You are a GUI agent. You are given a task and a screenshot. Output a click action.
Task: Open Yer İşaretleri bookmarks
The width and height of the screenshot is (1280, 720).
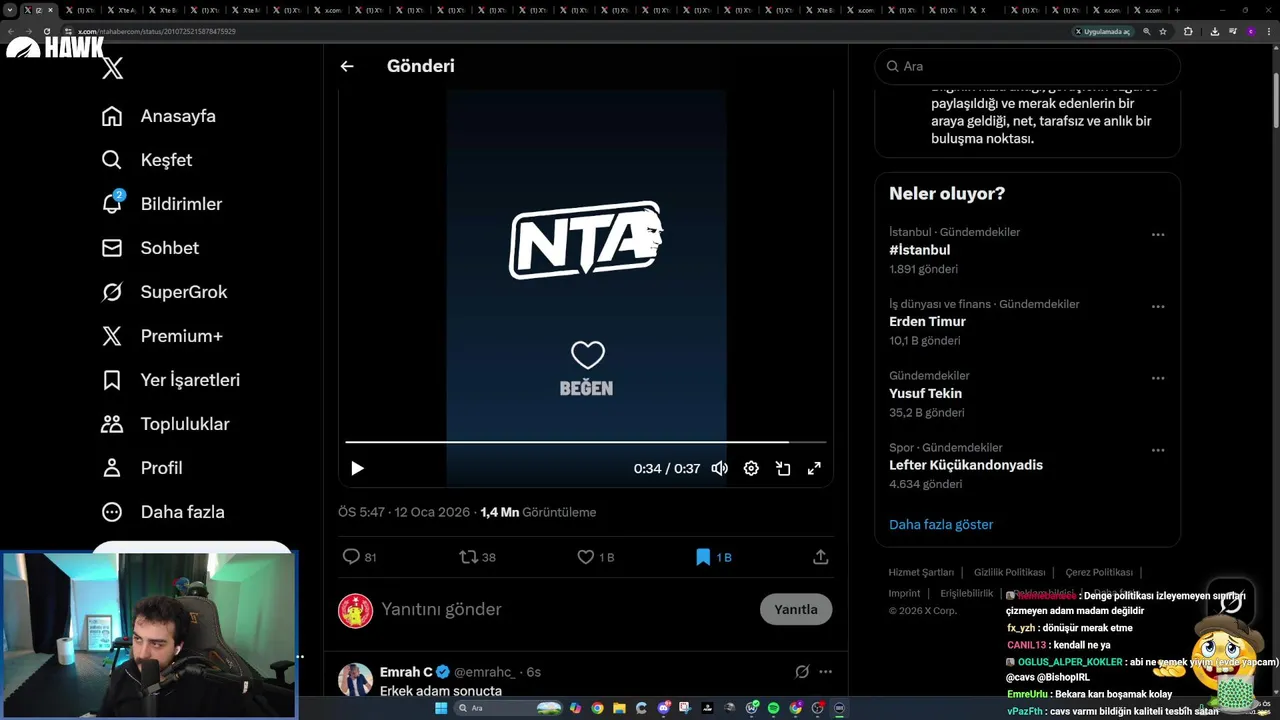[x=171, y=380]
